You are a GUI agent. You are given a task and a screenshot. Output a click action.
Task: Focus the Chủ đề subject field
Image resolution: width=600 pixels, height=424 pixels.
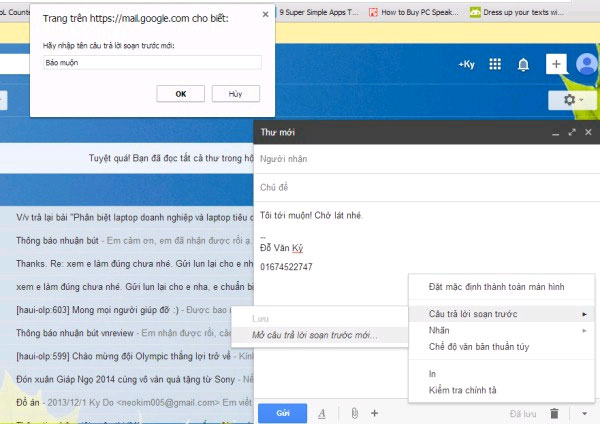pos(427,188)
